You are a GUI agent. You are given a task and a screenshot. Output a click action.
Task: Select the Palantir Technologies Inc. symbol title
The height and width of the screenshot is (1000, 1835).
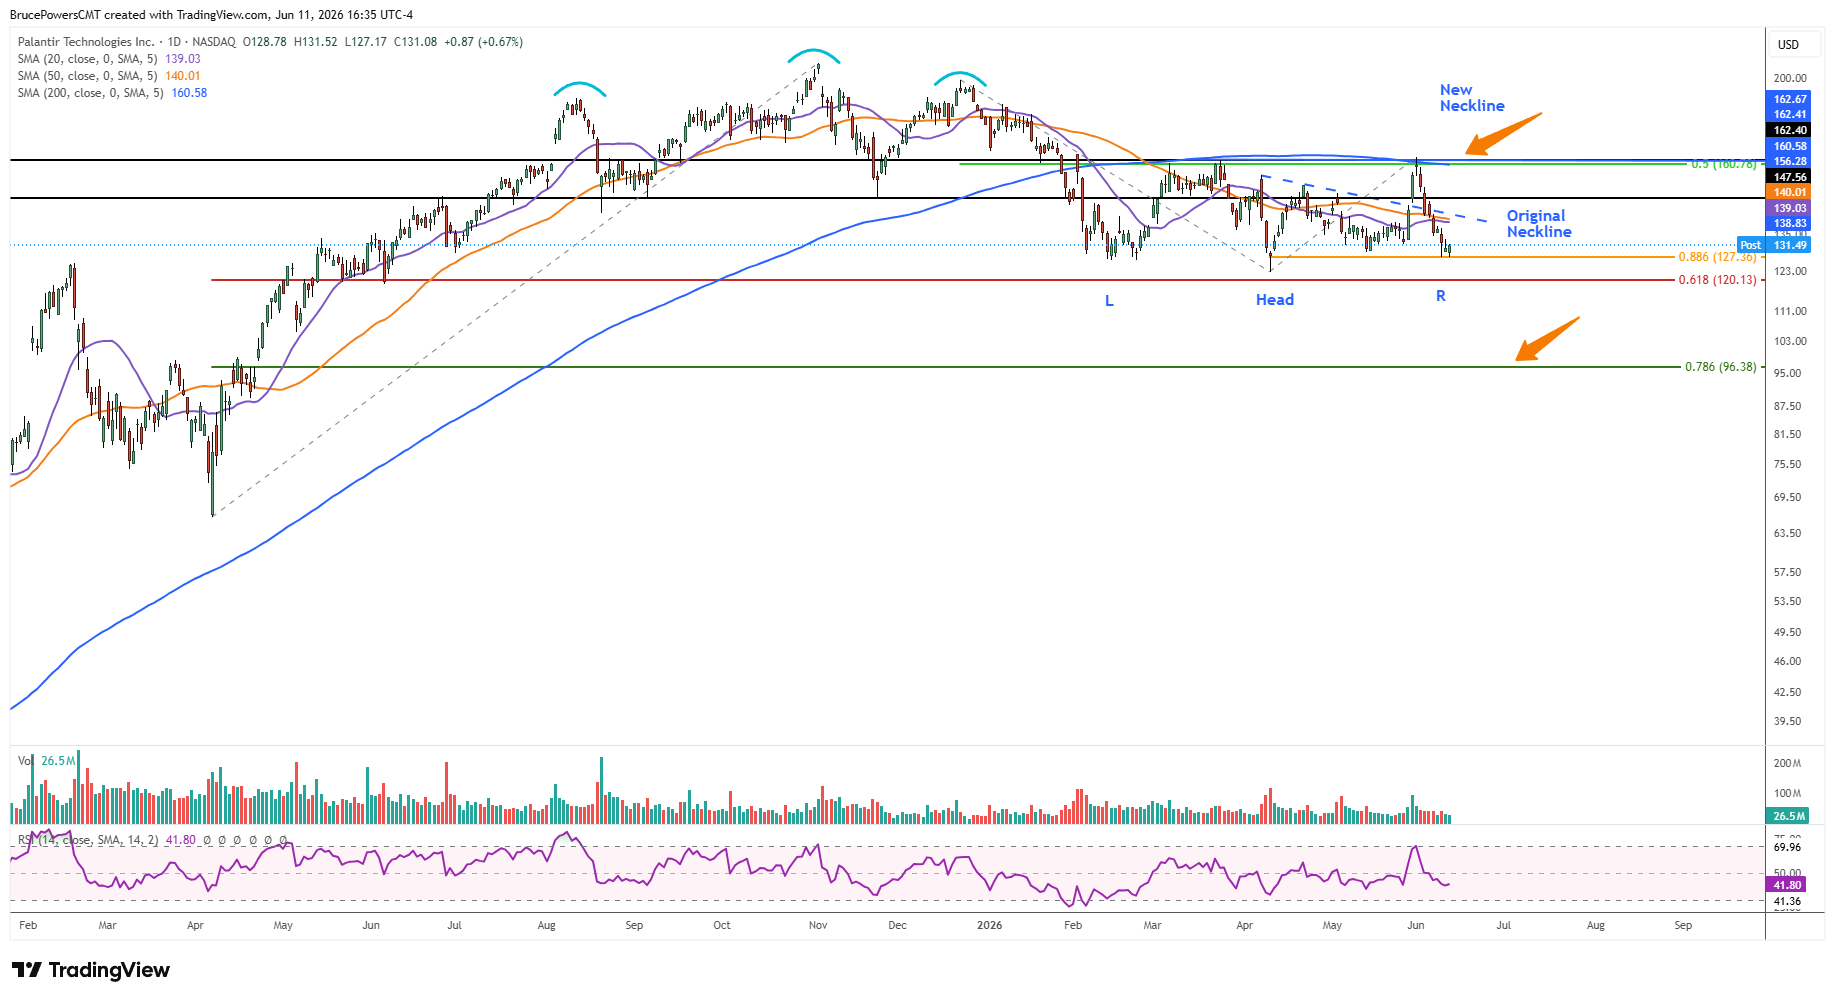pyautogui.click(x=86, y=42)
